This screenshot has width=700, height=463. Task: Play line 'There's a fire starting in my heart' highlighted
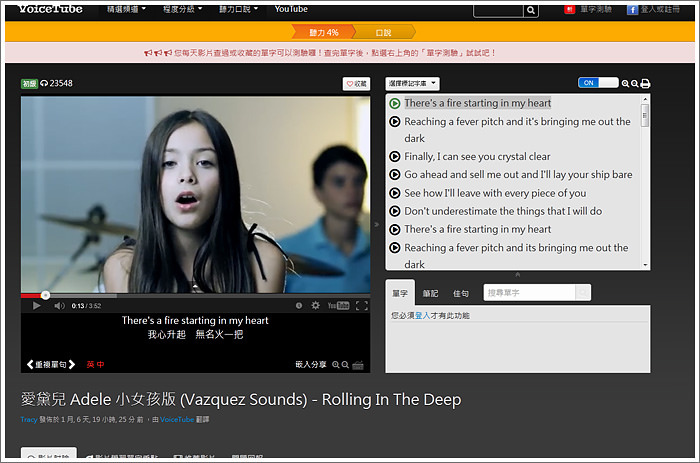pos(395,103)
